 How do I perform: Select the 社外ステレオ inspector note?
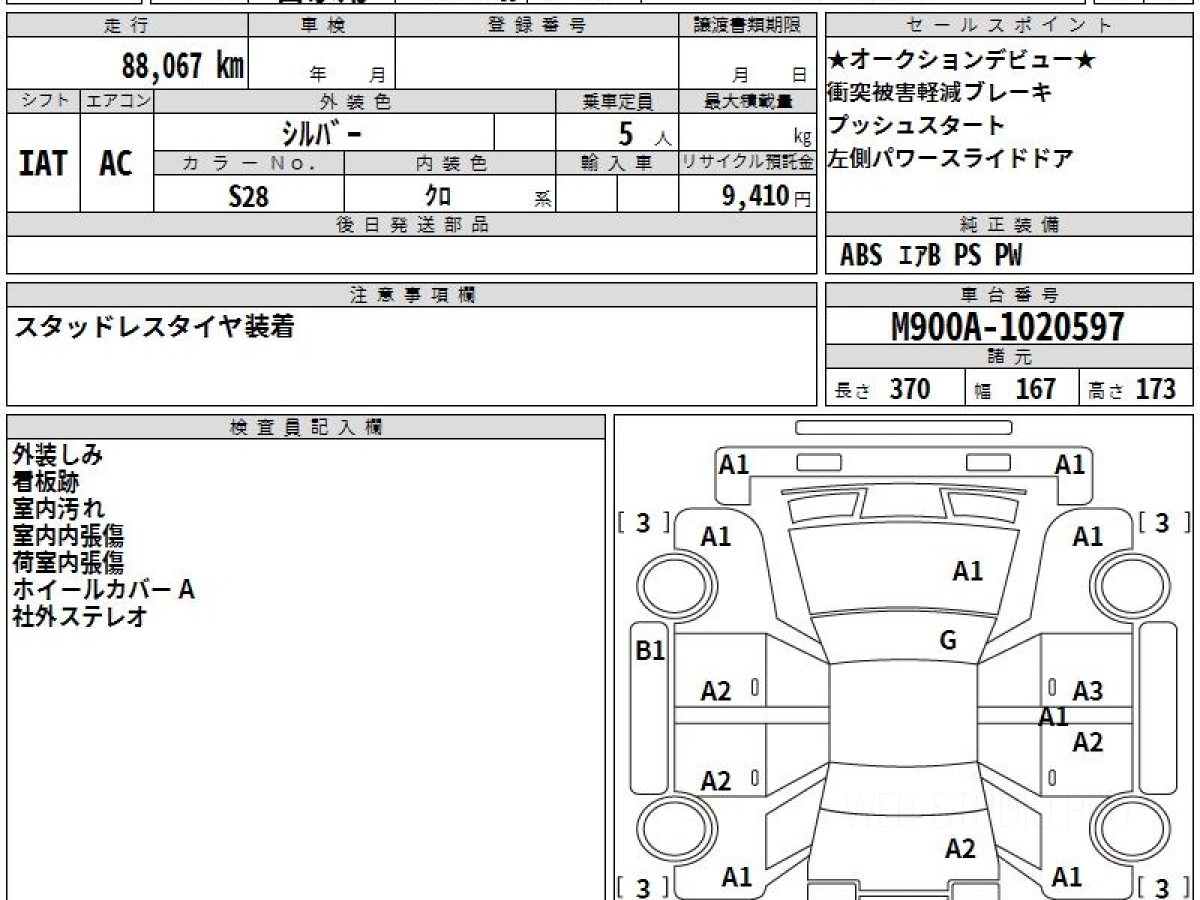point(80,617)
